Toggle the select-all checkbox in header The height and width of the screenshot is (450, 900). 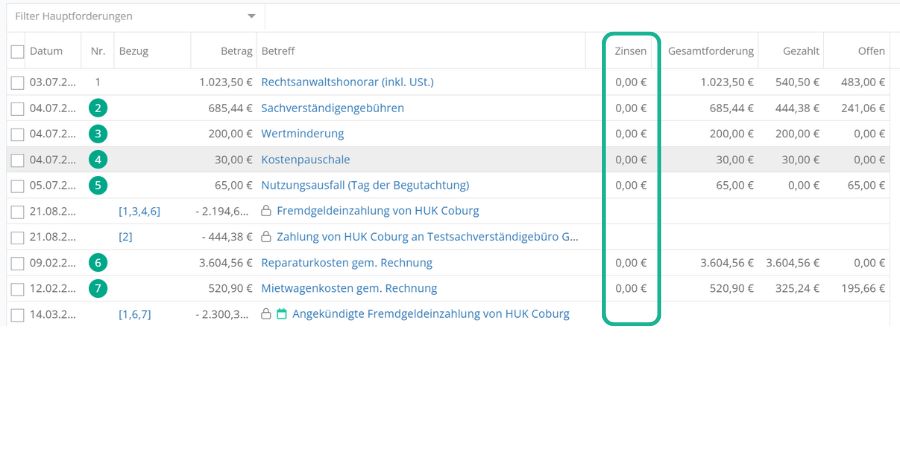click(x=17, y=51)
